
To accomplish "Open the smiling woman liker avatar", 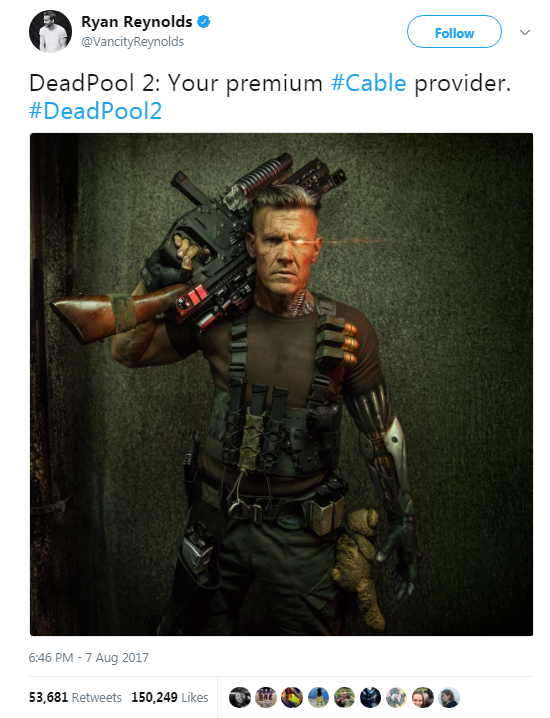I will pos(423,697).
